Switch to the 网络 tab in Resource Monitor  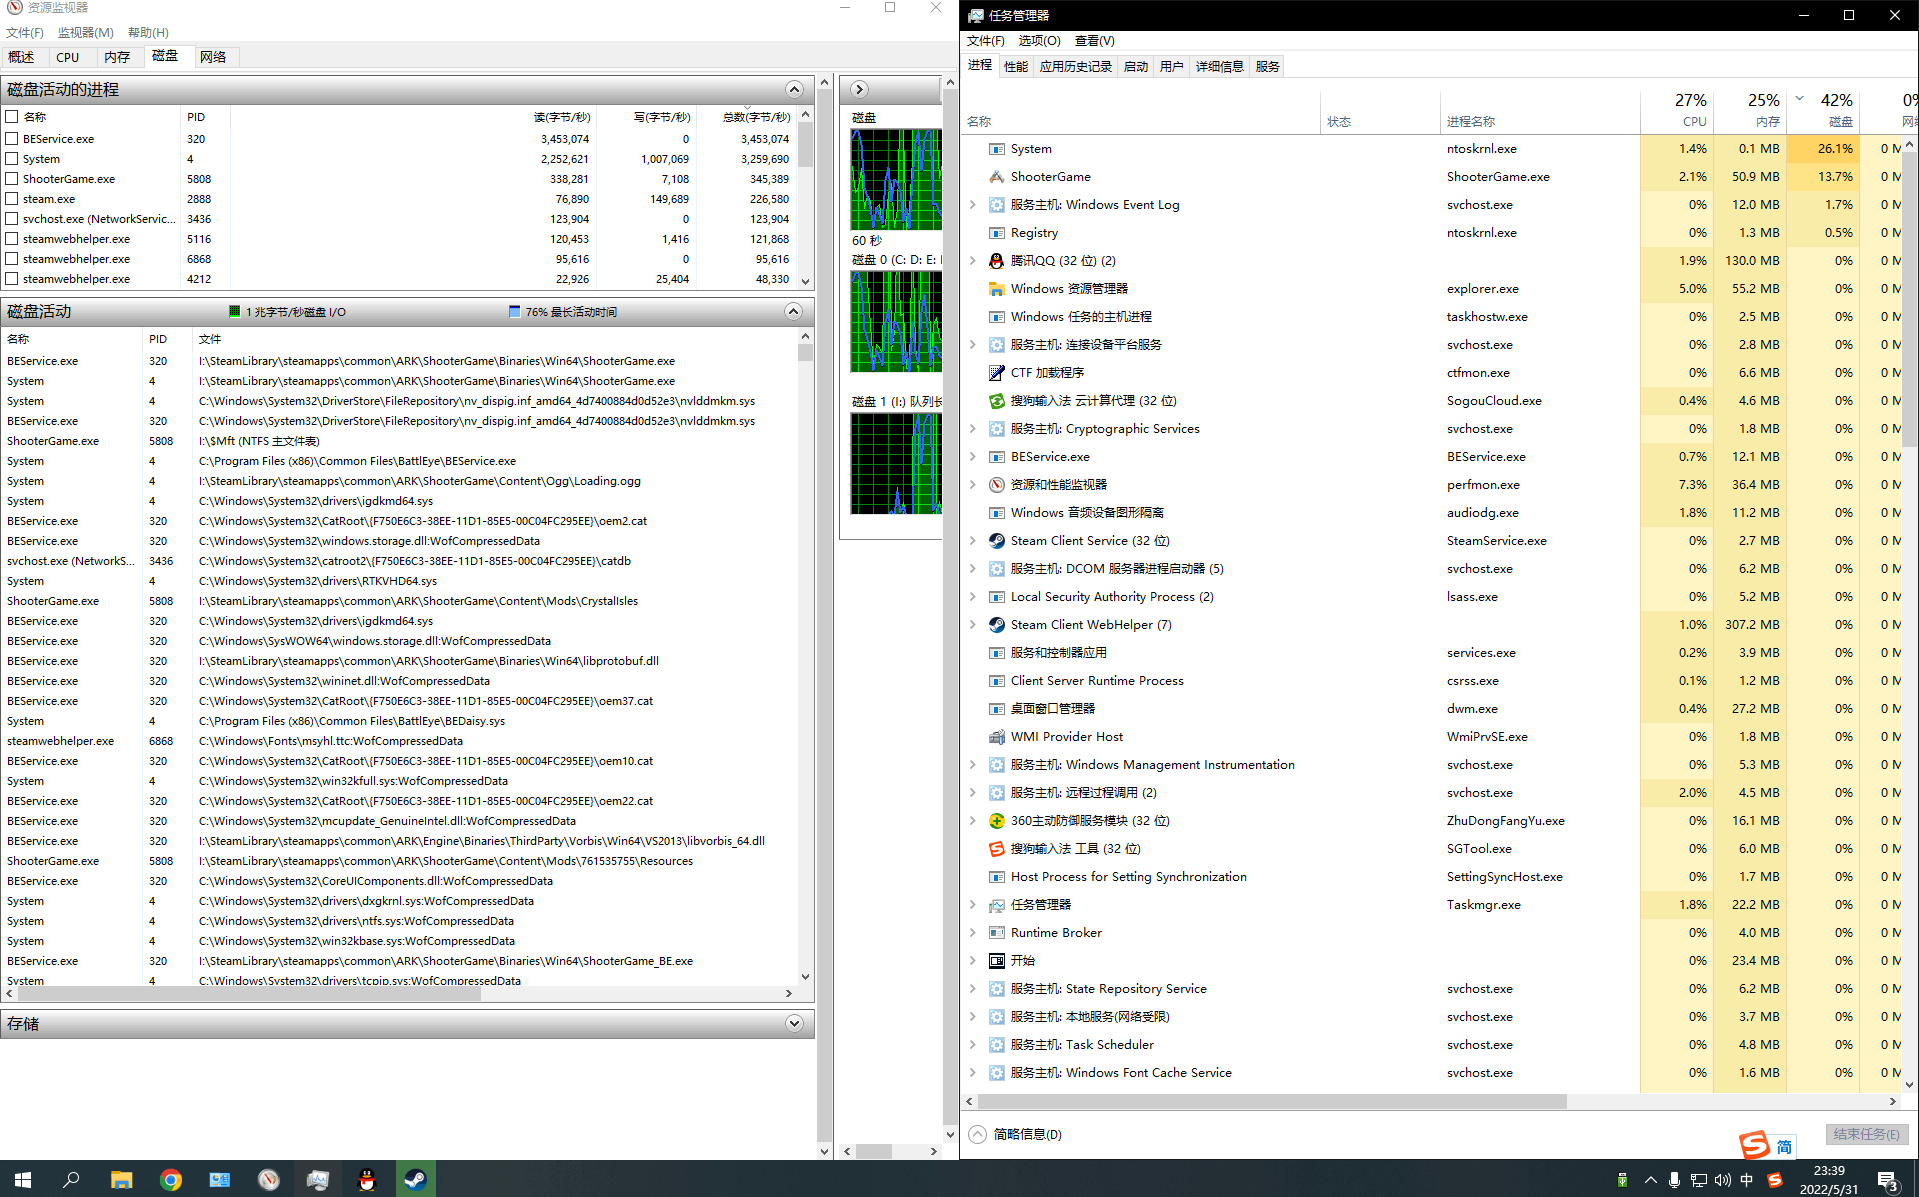point(213,57)
